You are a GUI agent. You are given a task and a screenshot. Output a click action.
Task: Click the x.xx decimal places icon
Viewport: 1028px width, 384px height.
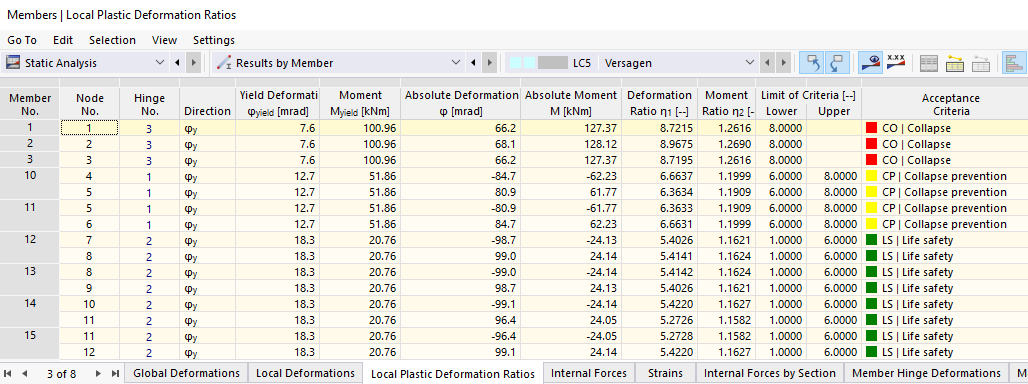pyautogui.click(x=896, y=62)
